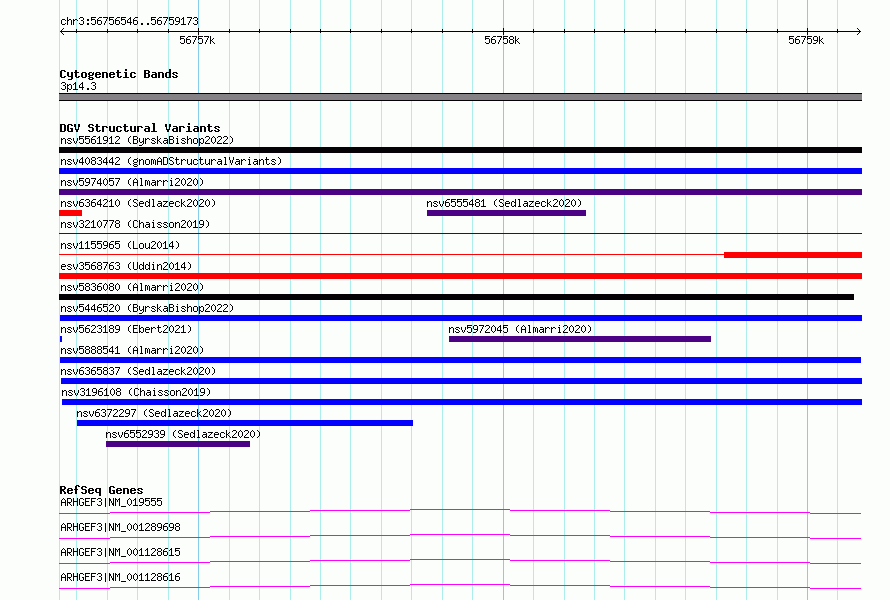Click the DGV Structural Variants track title
Viewport: 890px width, 600px height.
coord(140,128)
